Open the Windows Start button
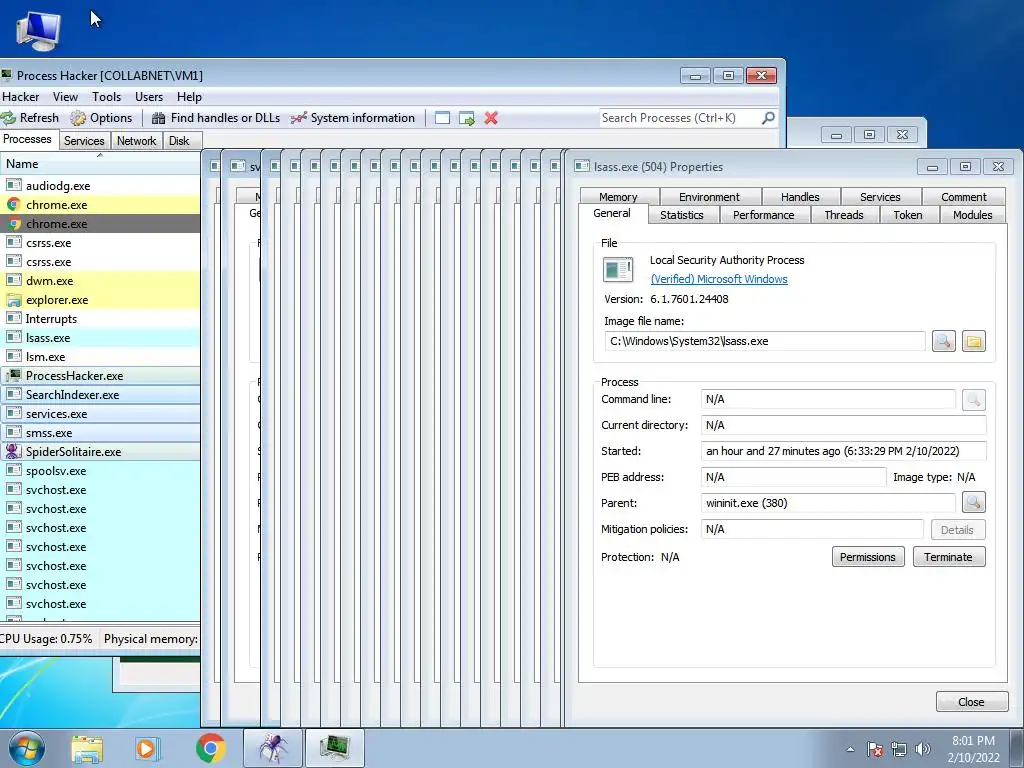 point(27,748)
